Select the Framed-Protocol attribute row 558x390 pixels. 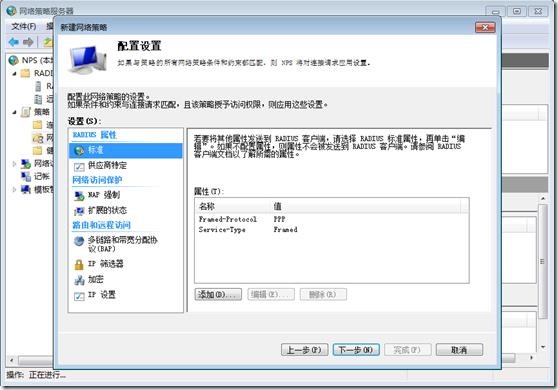coord(332,219)
